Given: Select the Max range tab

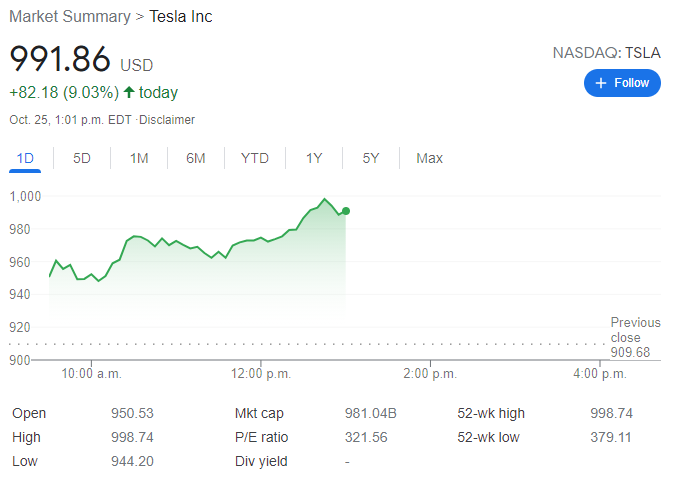Looking at the screenshot, I should pos(429,158).
